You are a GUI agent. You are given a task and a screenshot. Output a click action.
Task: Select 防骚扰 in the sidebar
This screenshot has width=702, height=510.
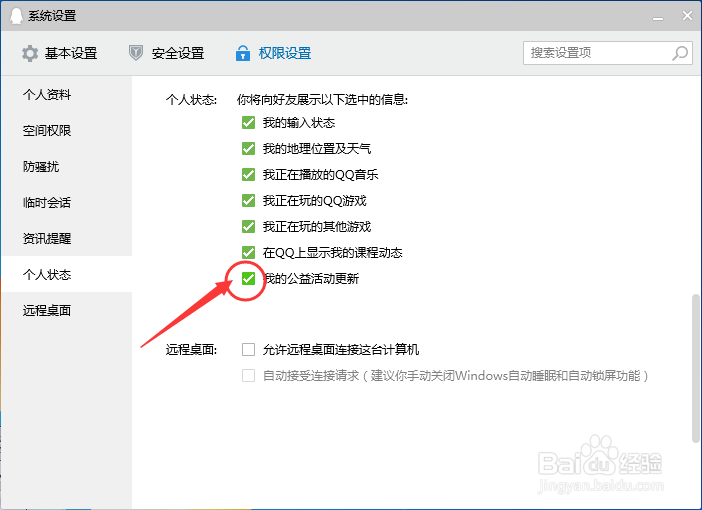[66, 167]
